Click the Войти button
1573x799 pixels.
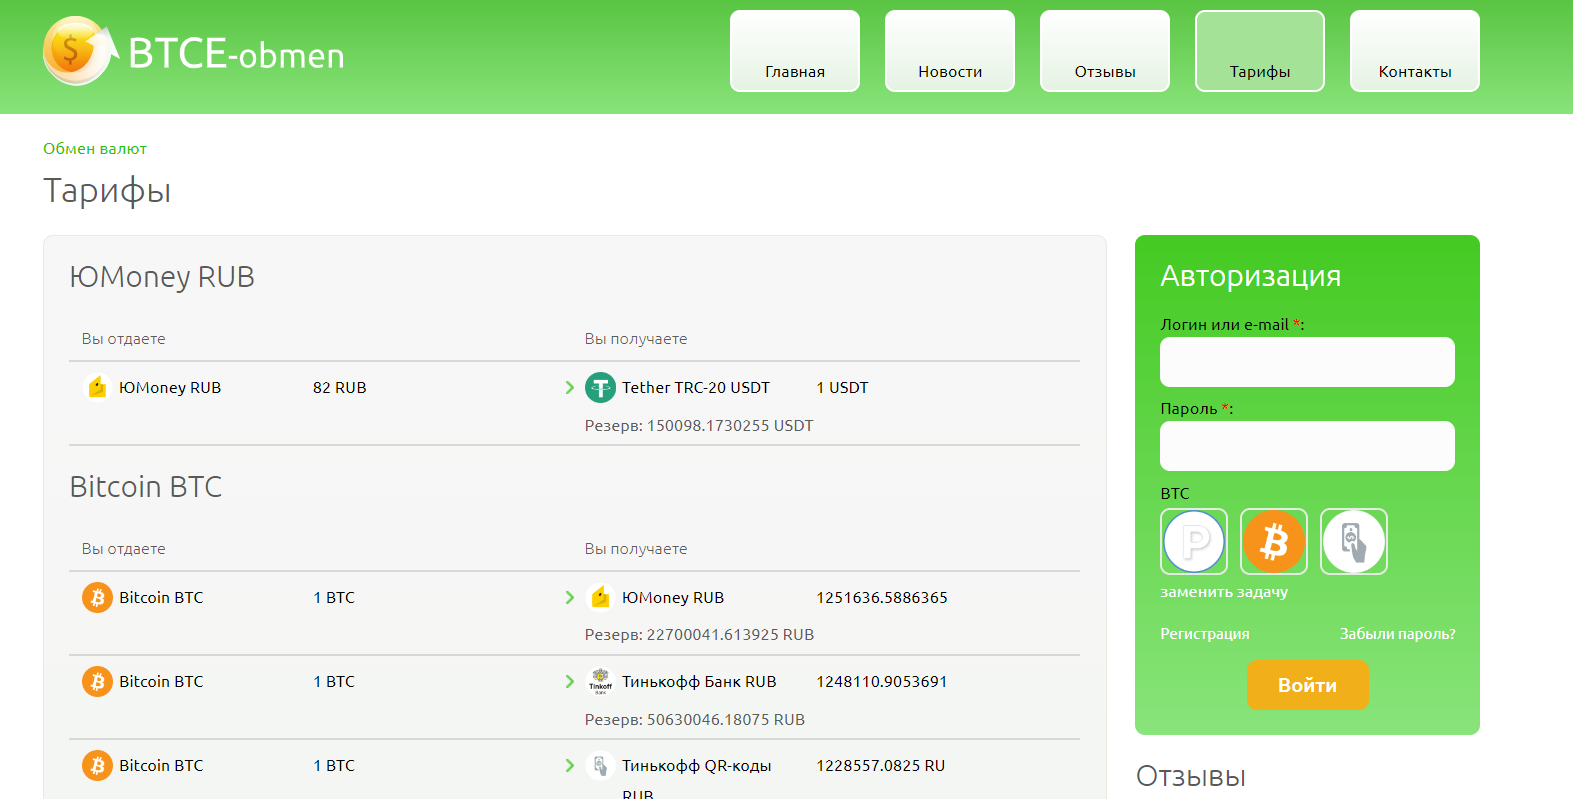(x=1308, y=685)
